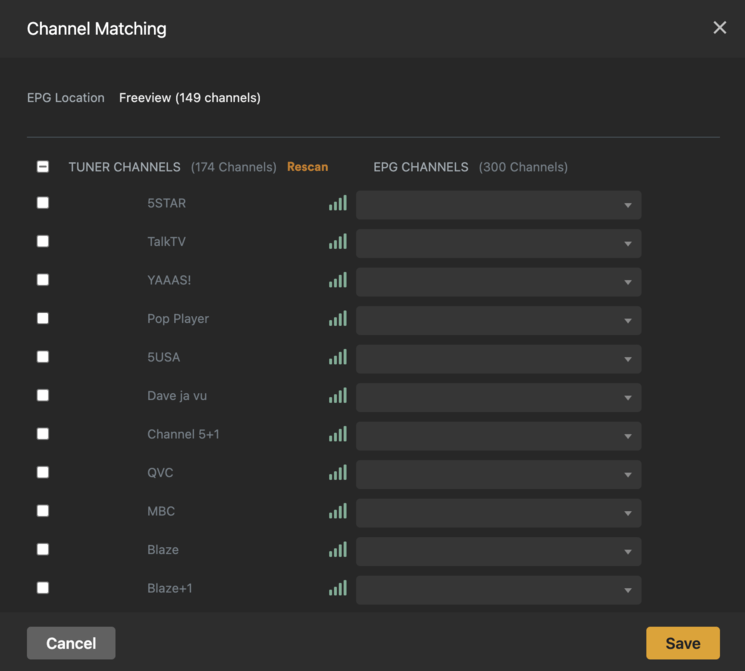
Task: Toggle the select-all tuner channels checkbox
Action: tap(43, 167)
